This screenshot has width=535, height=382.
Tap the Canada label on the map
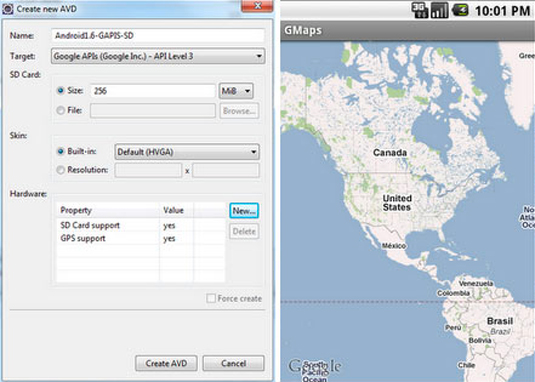coord(390,152)
